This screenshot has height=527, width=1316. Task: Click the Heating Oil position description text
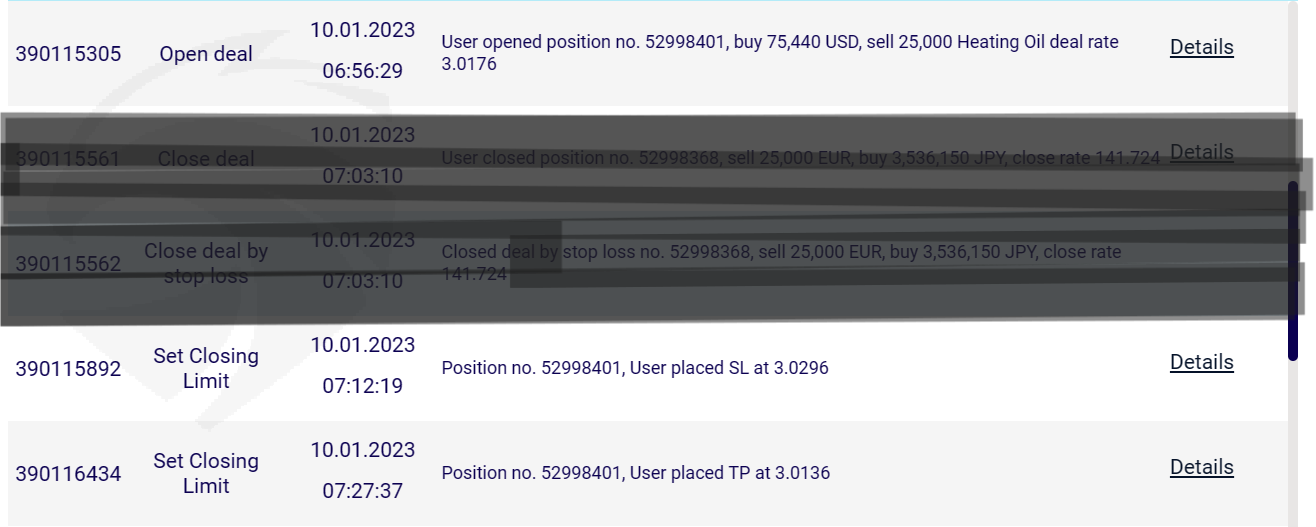[779, 53]
